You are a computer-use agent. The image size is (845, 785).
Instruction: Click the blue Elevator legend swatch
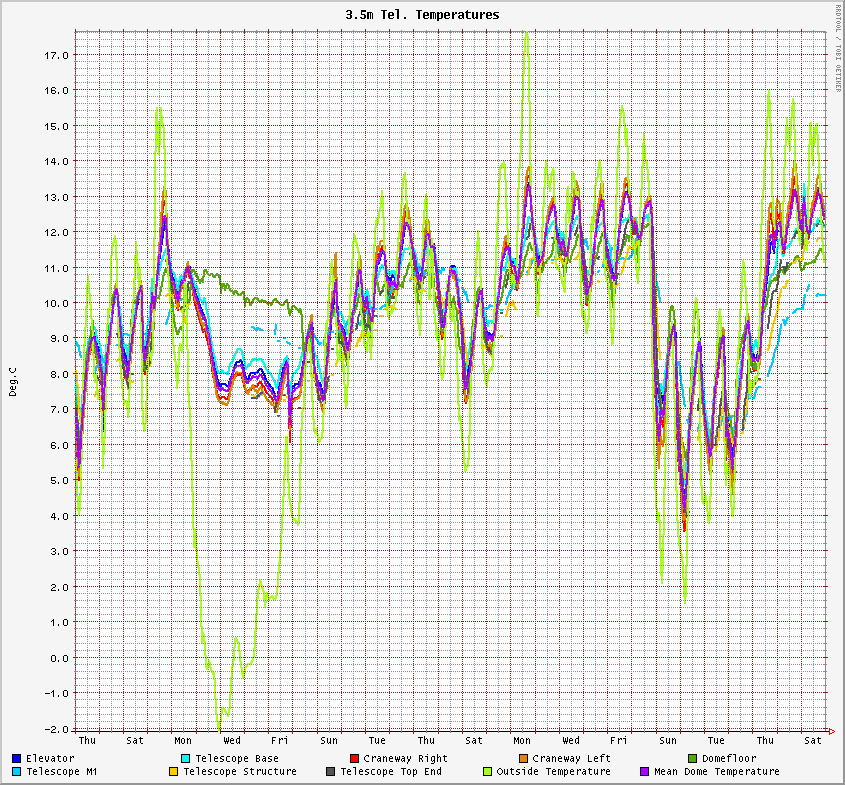17,759
